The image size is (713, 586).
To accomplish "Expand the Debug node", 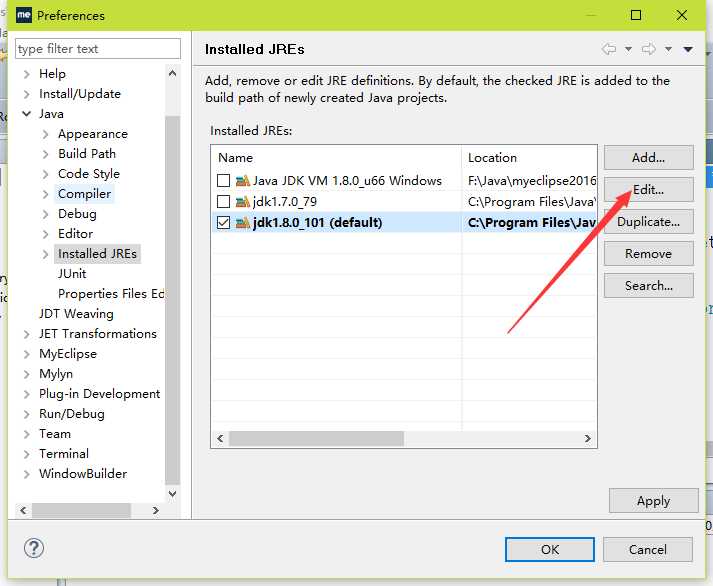I will (x=45, y=214).
